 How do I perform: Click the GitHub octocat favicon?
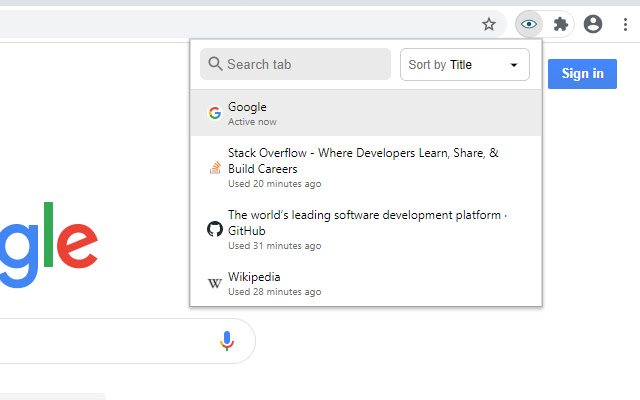coord(215,229)
